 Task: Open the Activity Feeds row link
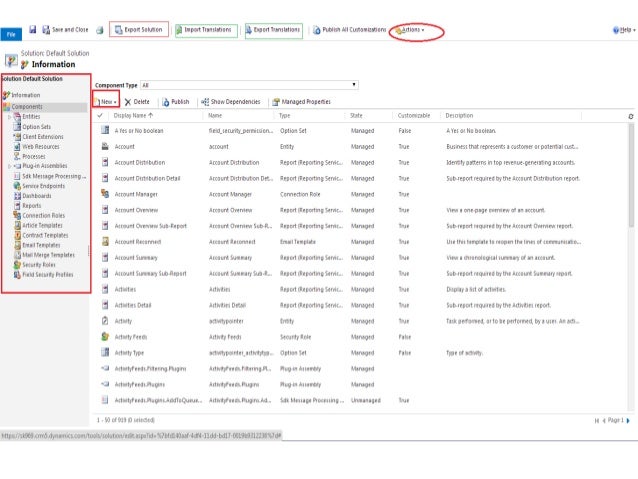(131, 337)
